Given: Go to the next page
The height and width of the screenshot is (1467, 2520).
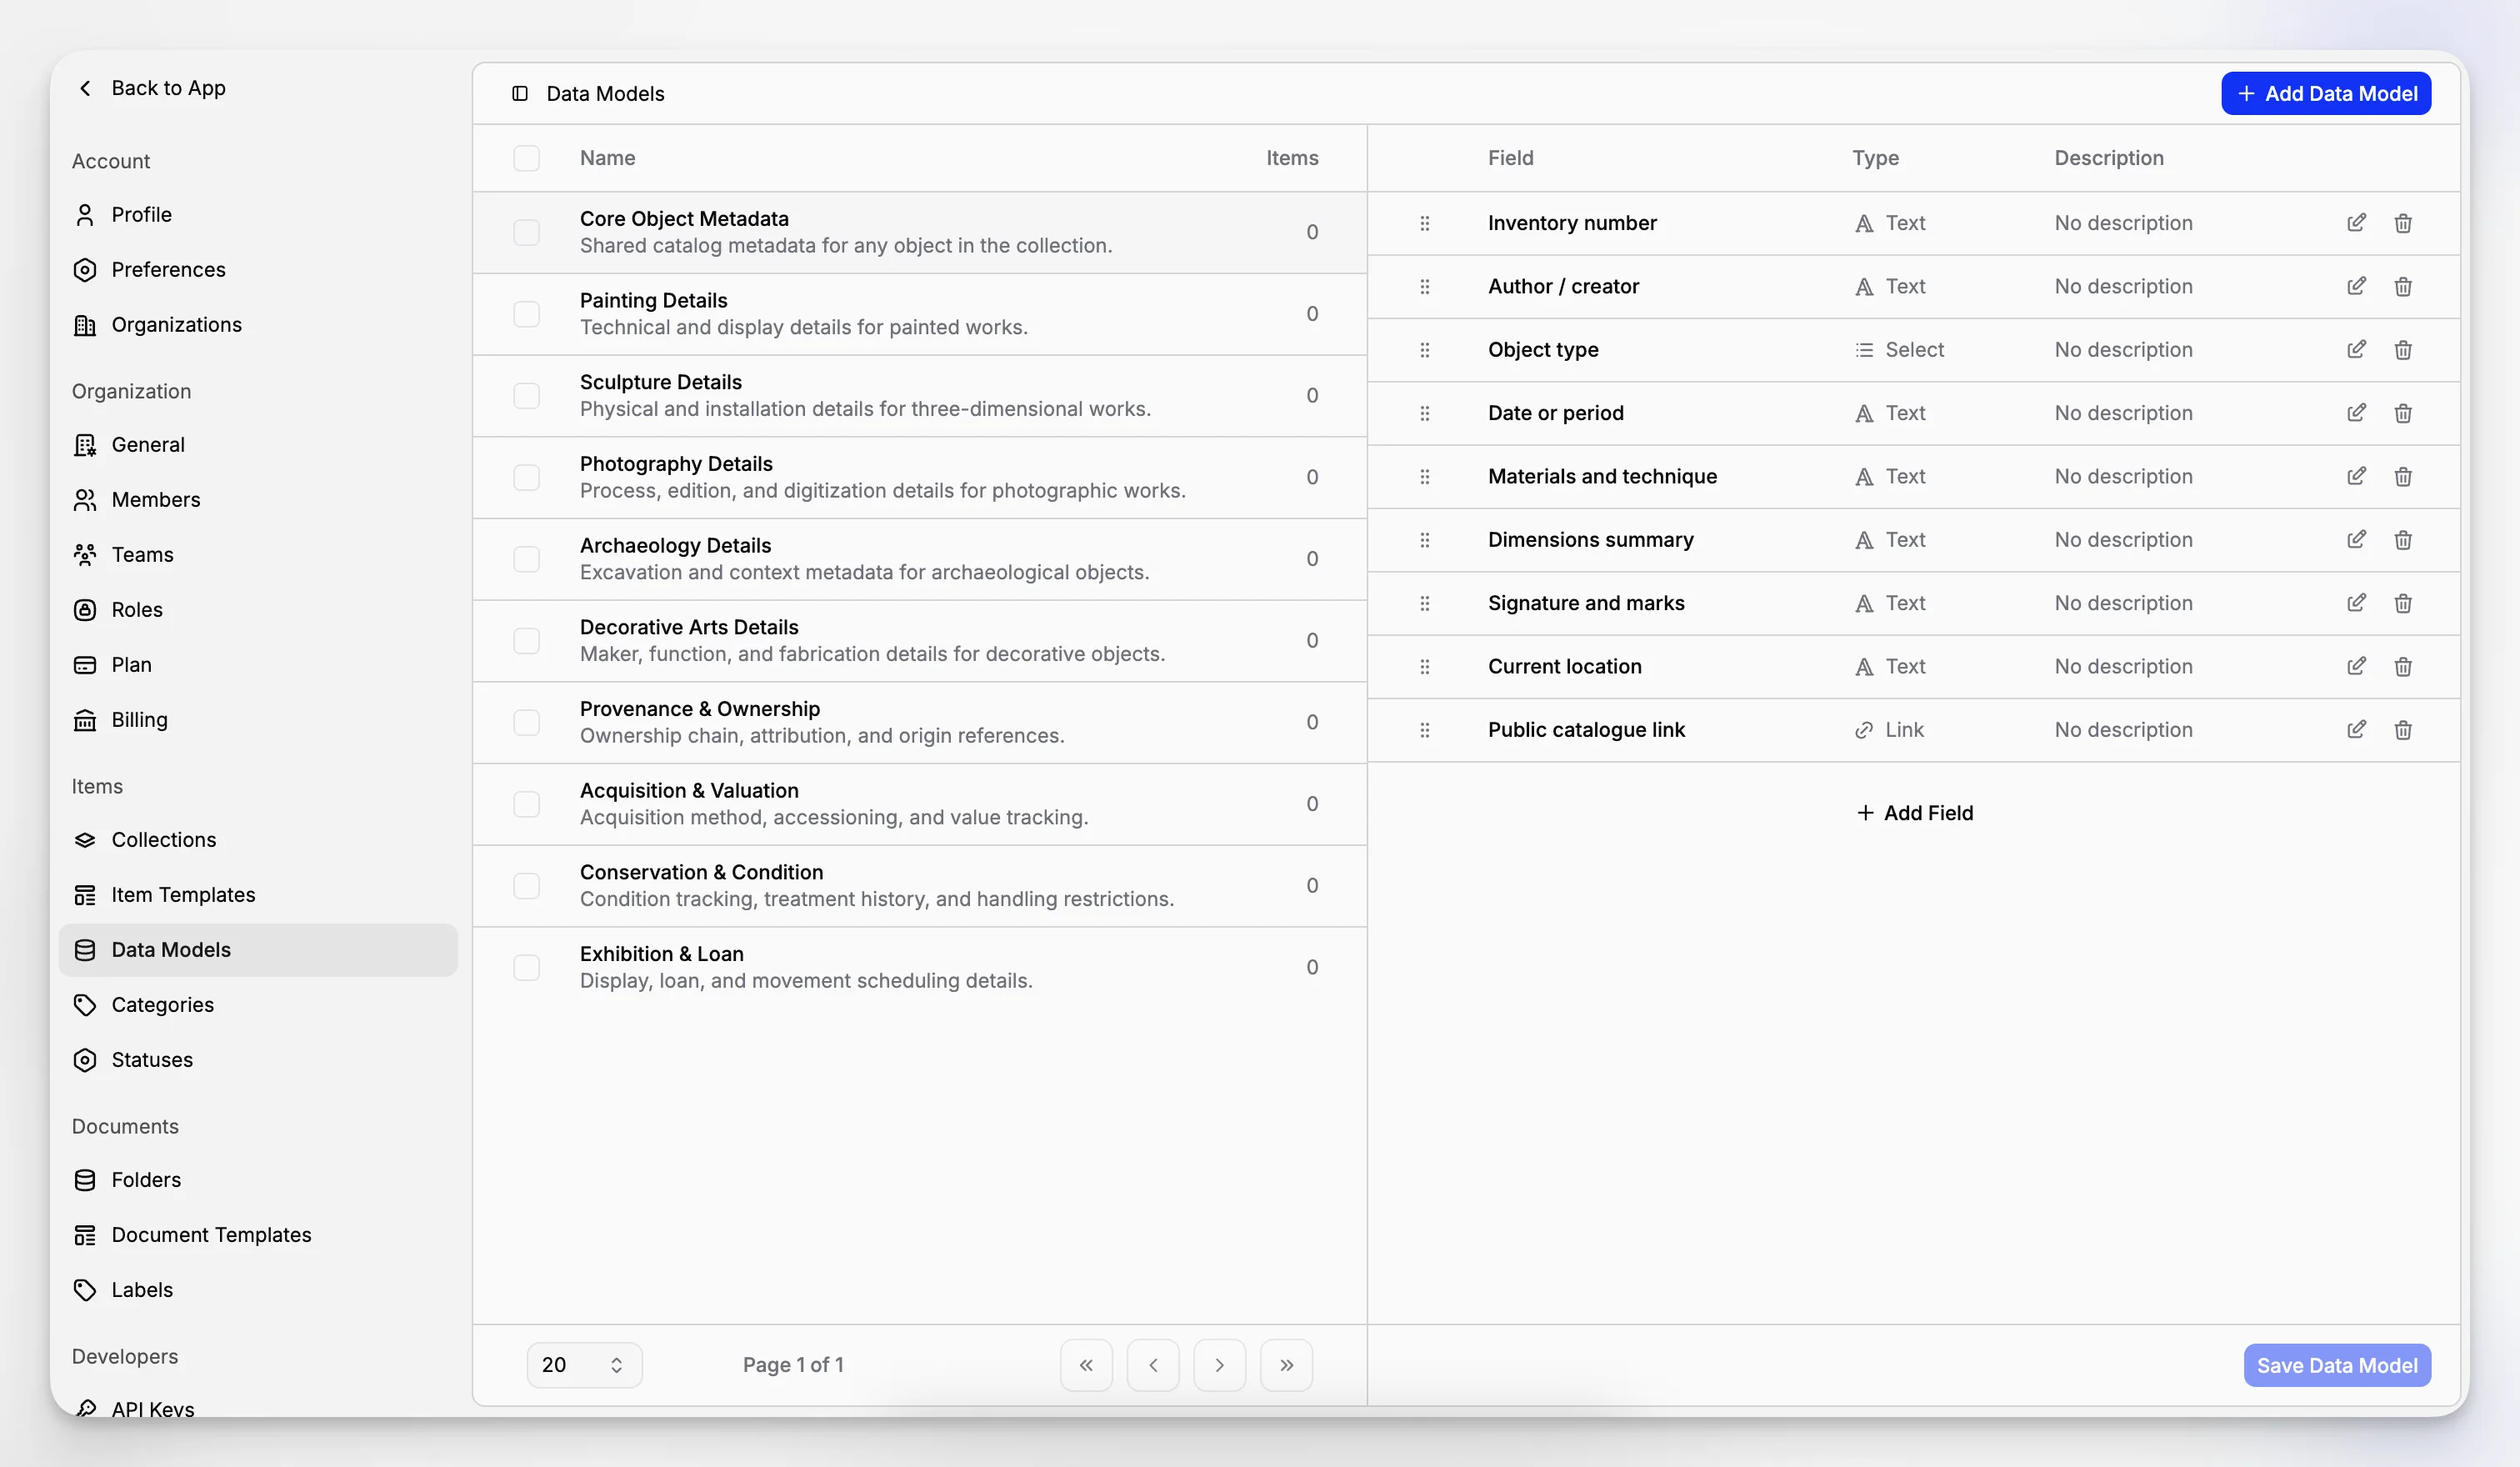Looking at the screenshot, I should coord(1220,1365).
